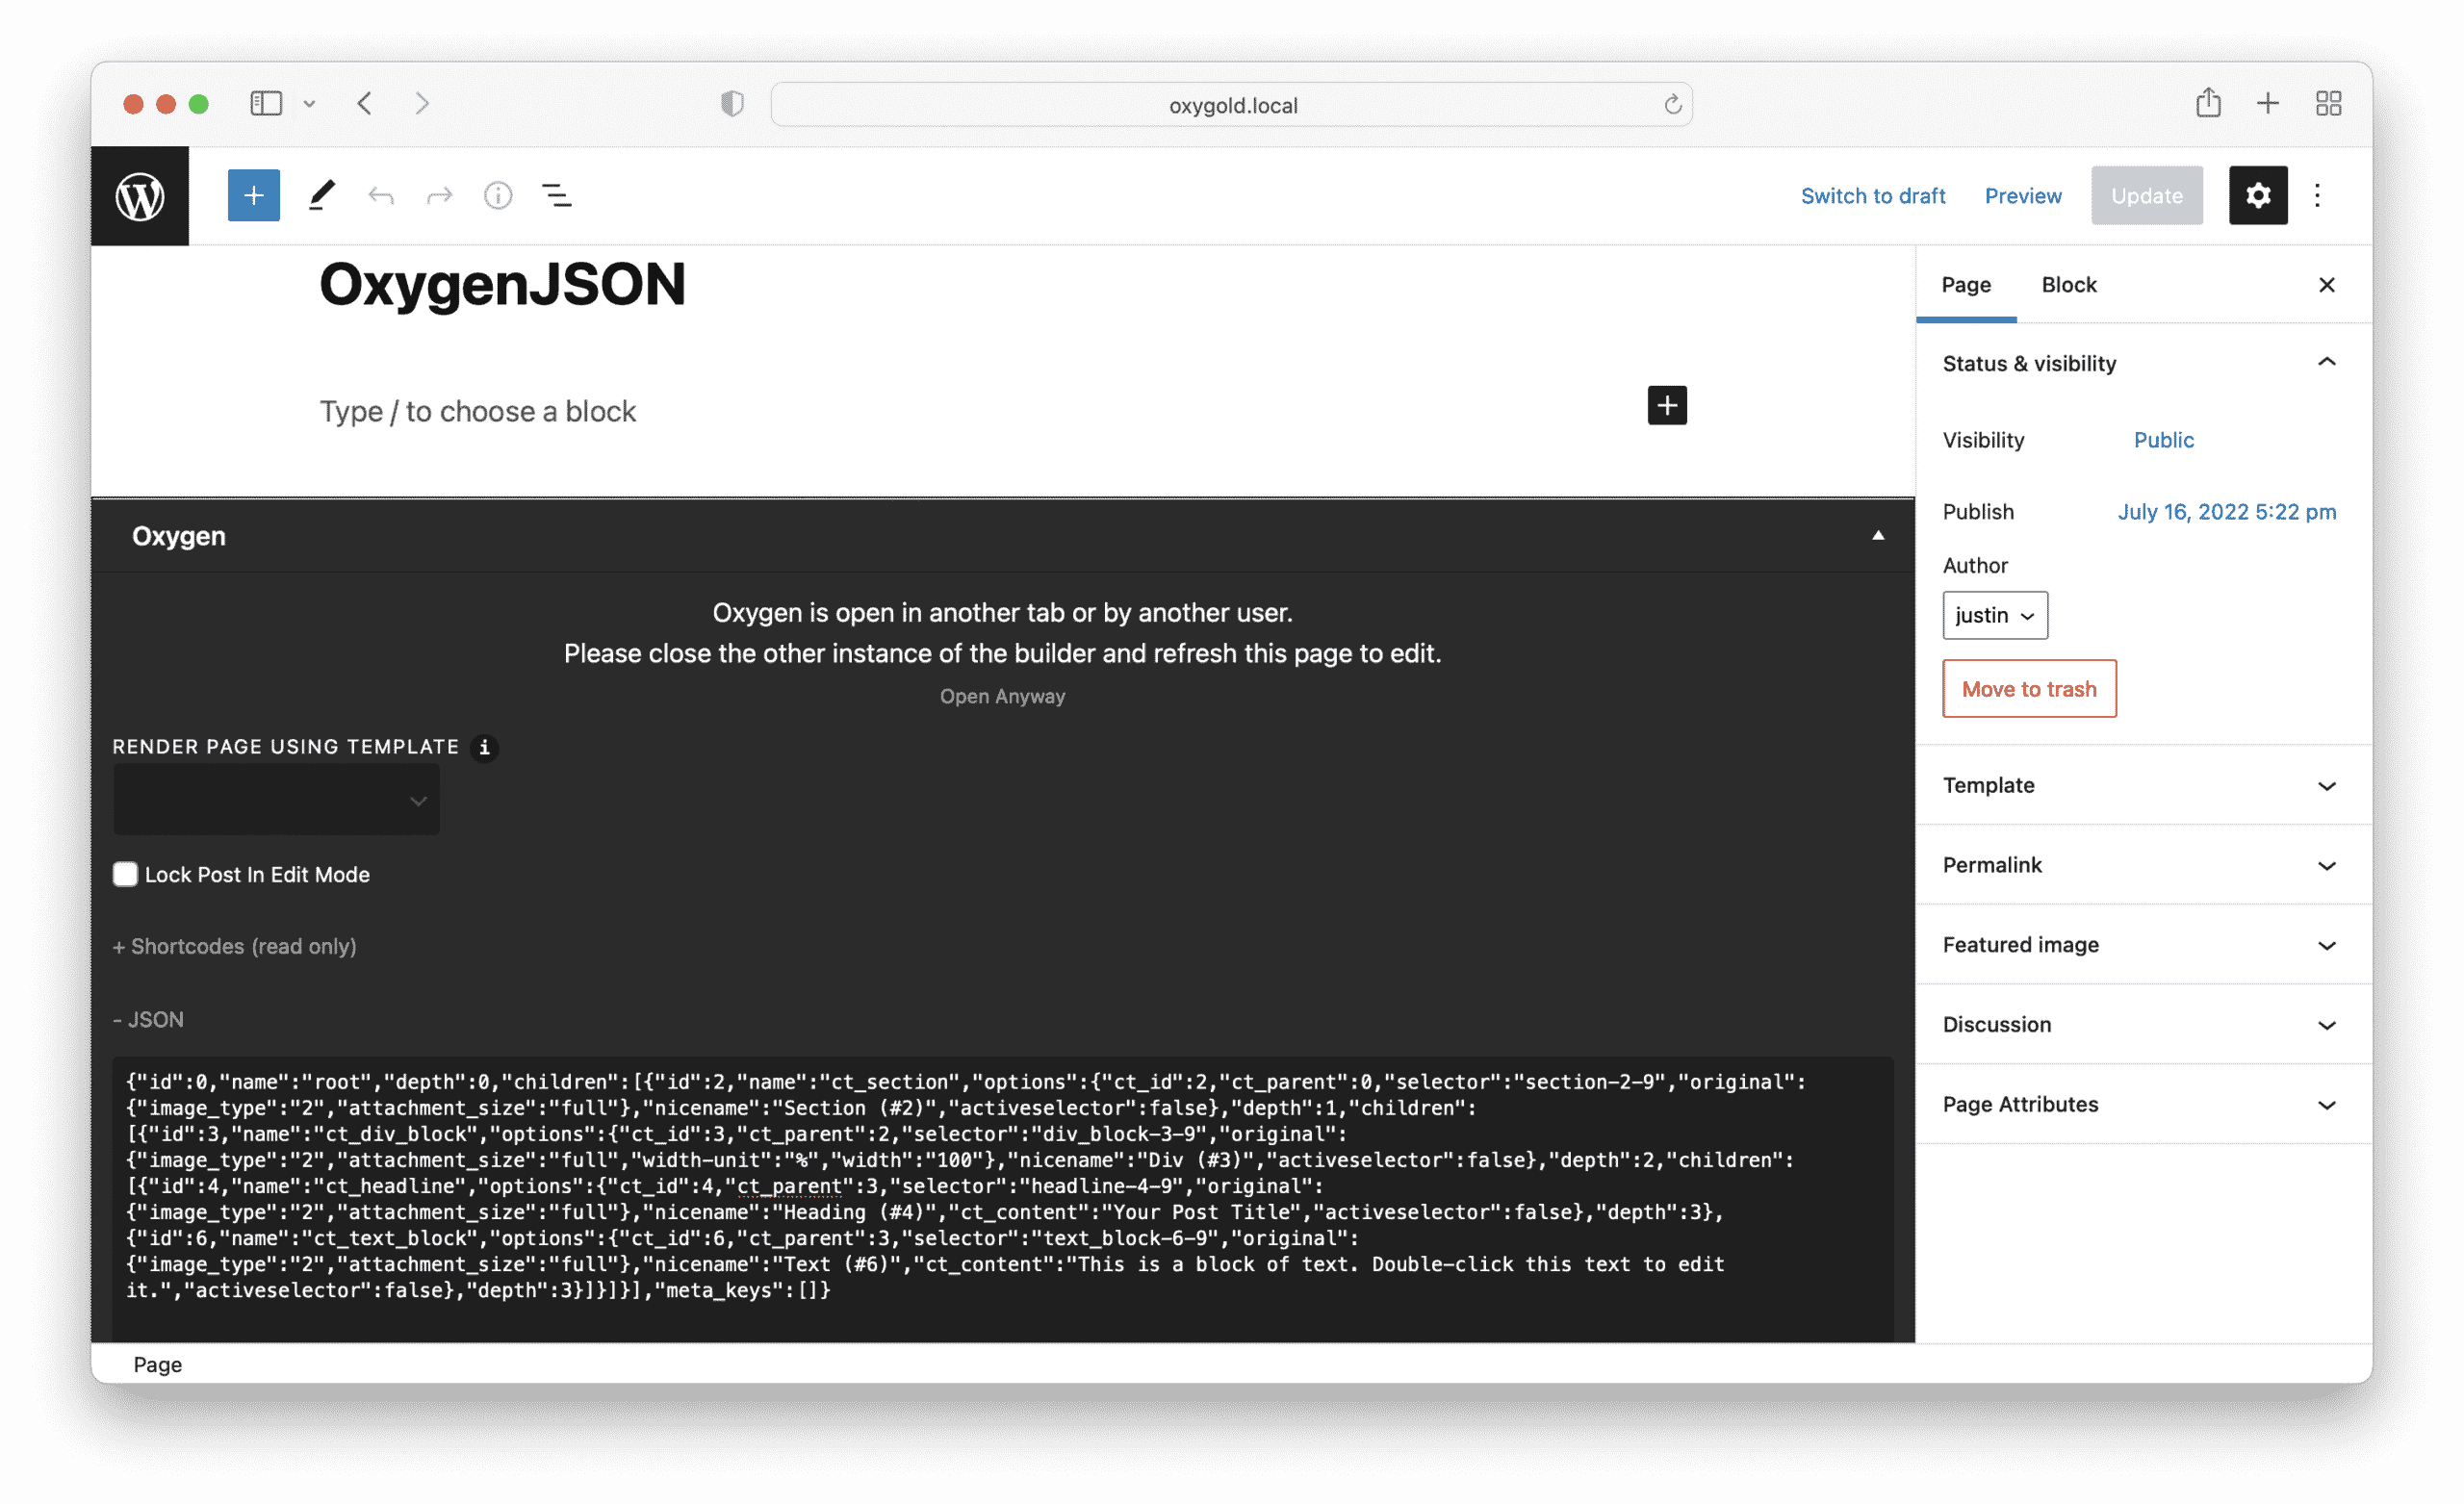Toggle the Settings gear icon

pos(2257,196)
